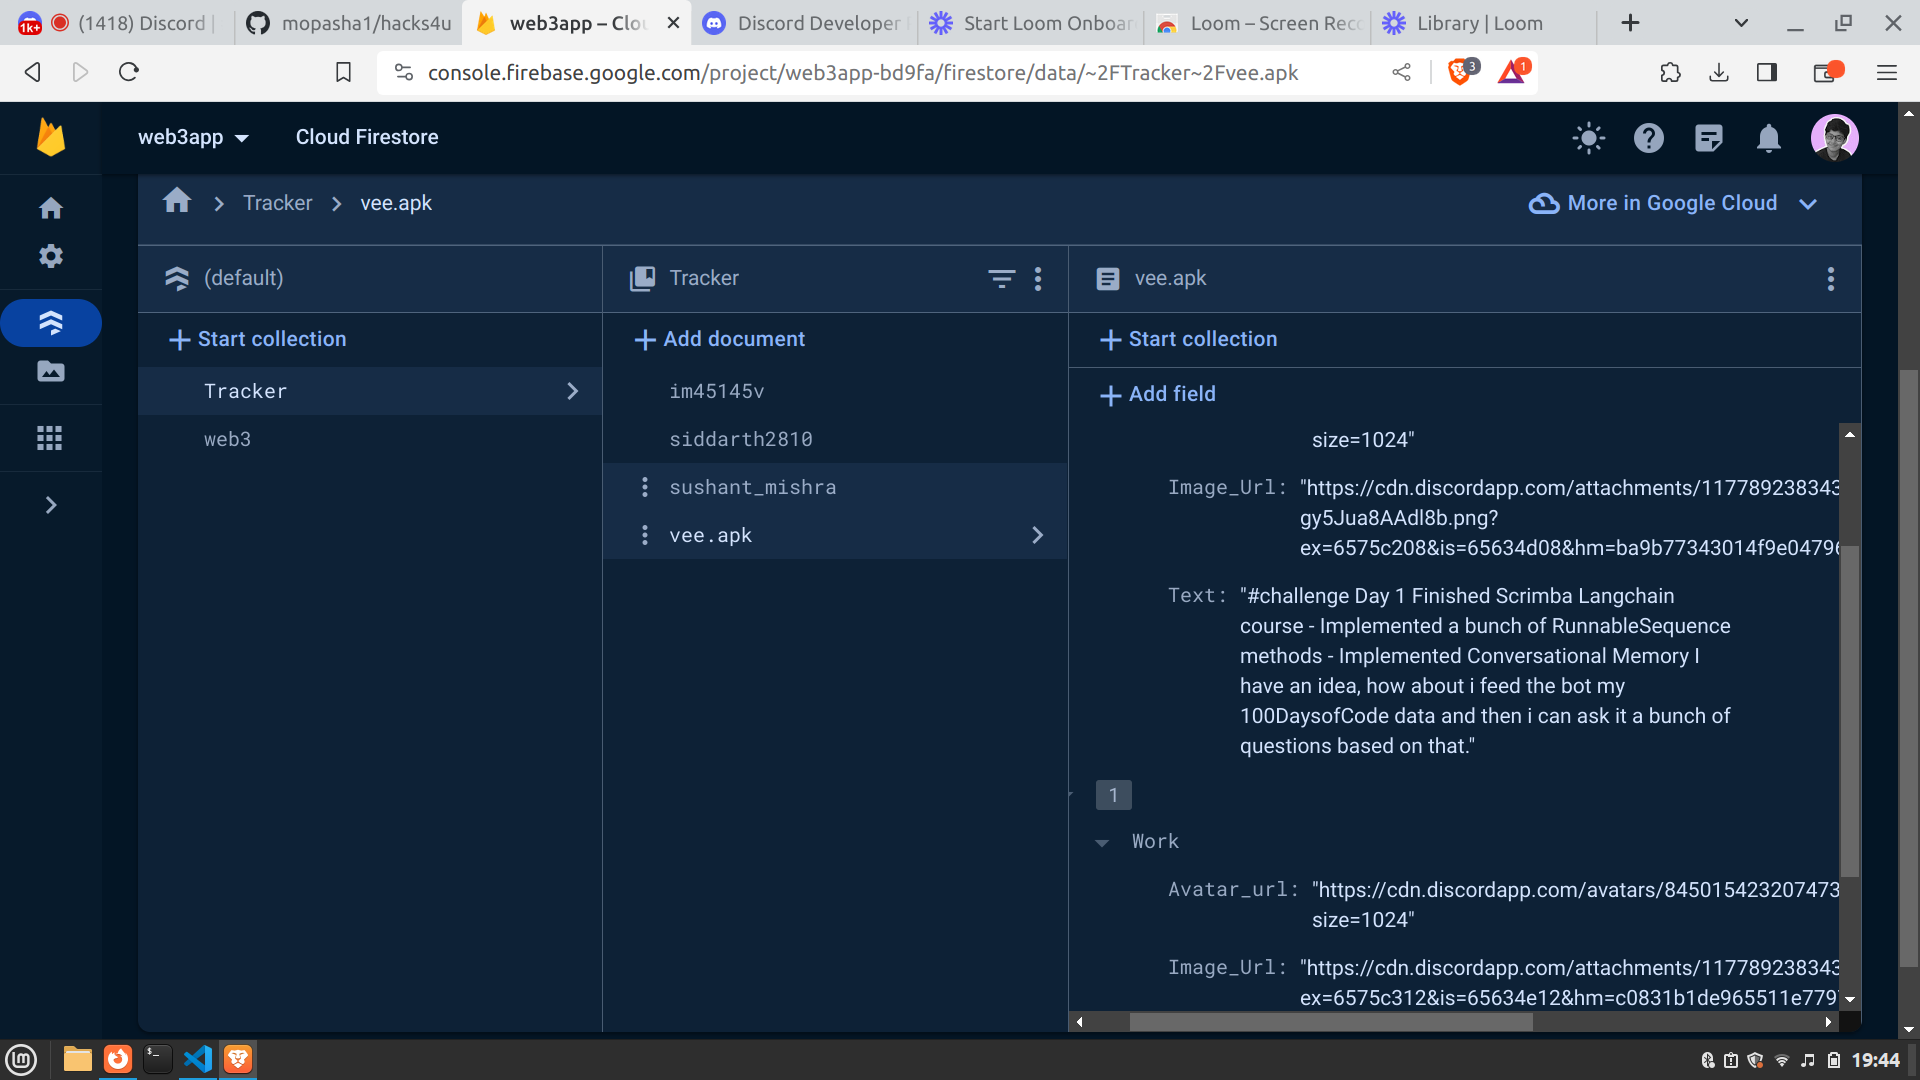Viewport: 1920px width, 1080px height.
Task: Click the Firebase logo icon
Action: point(50,137)
